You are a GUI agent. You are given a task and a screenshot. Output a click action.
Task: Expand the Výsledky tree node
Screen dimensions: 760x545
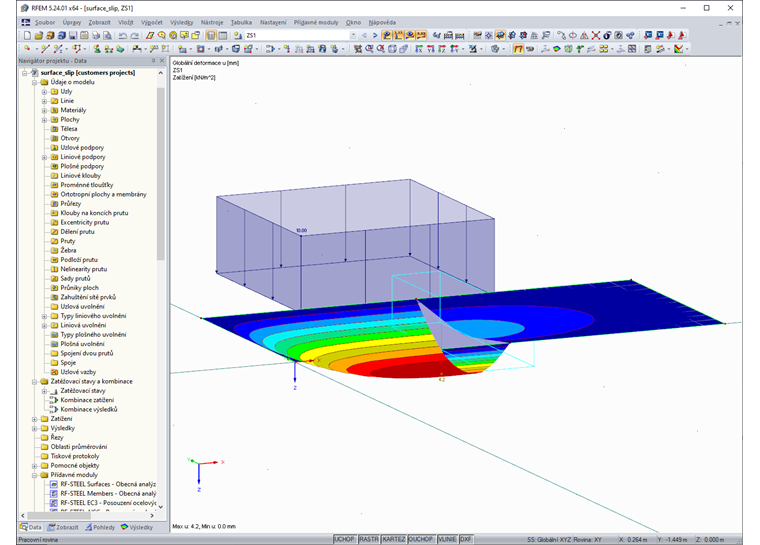pyautogui.click(x=34, y=428)
